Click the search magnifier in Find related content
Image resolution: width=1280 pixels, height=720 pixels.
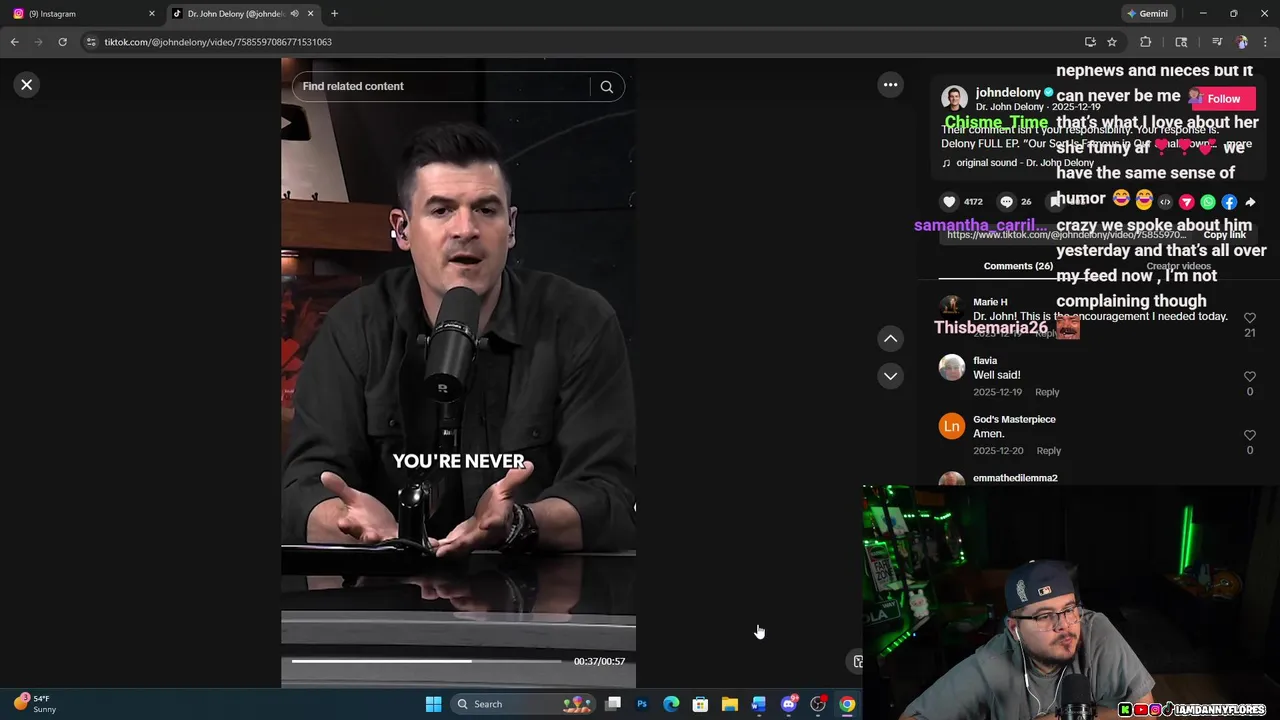(606, 87)
